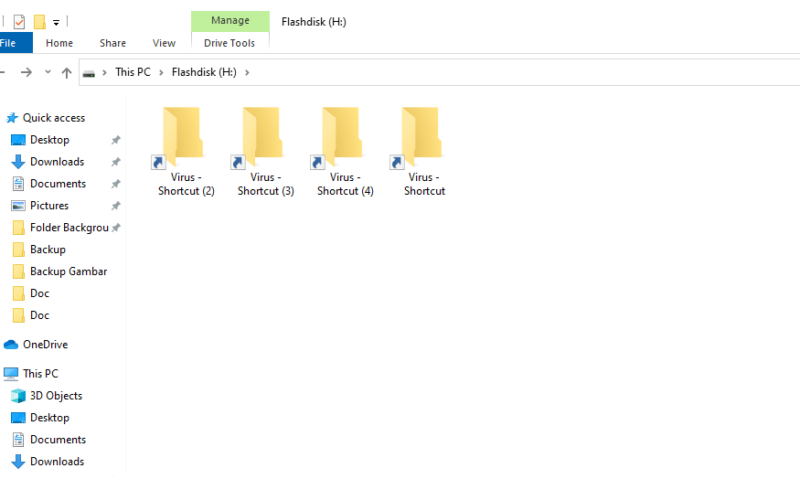Click the OneDrive cloud icon

[11, 345]
